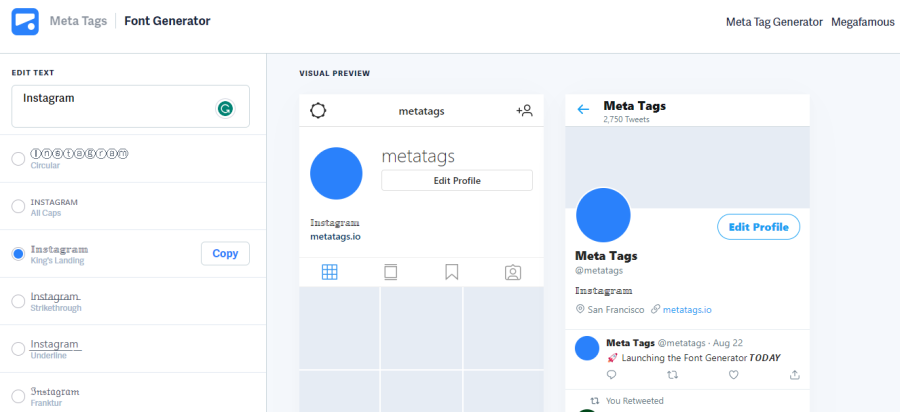Click the retweet icon under the tweet
The height and width of the screenshot is (412, 900).
(x=673, y=375)
